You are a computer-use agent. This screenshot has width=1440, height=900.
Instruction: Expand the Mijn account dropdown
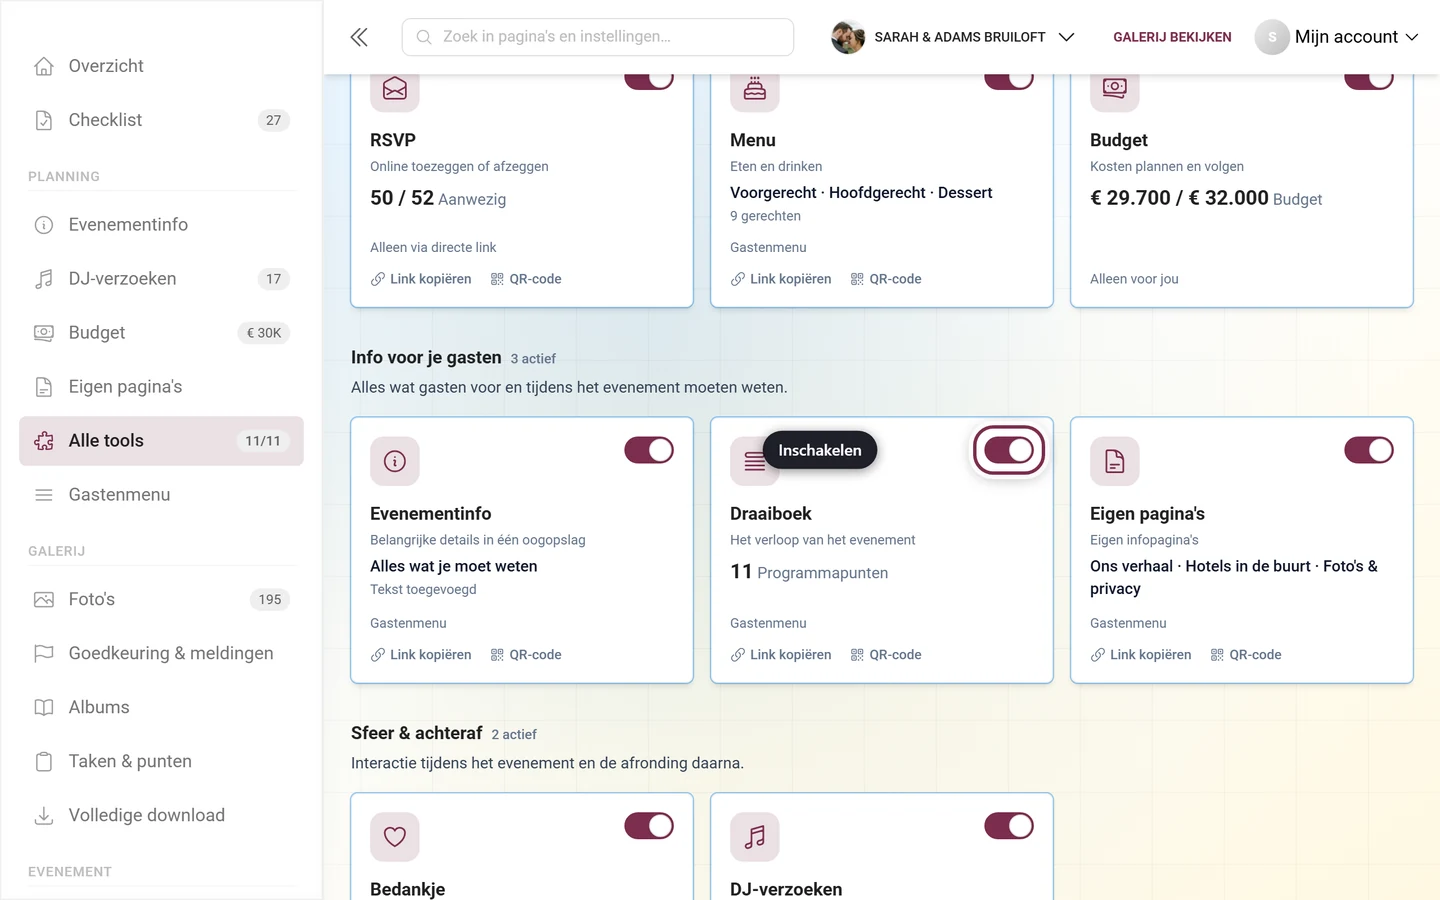[x=1338, y=37]
